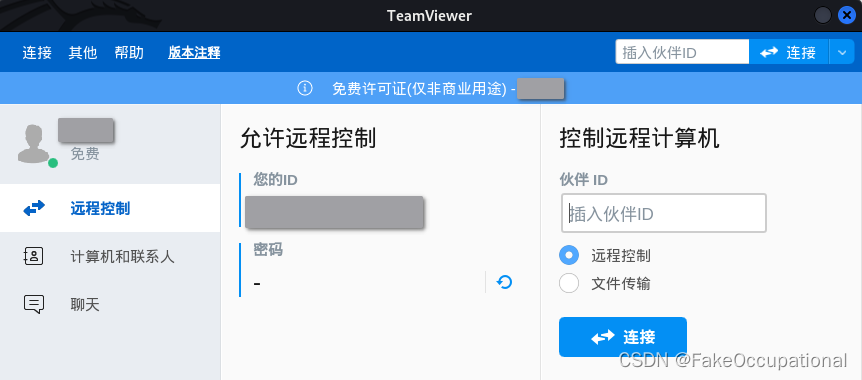Open the 其他 menu
Screen dimensions: 862x380
[83, 53]
